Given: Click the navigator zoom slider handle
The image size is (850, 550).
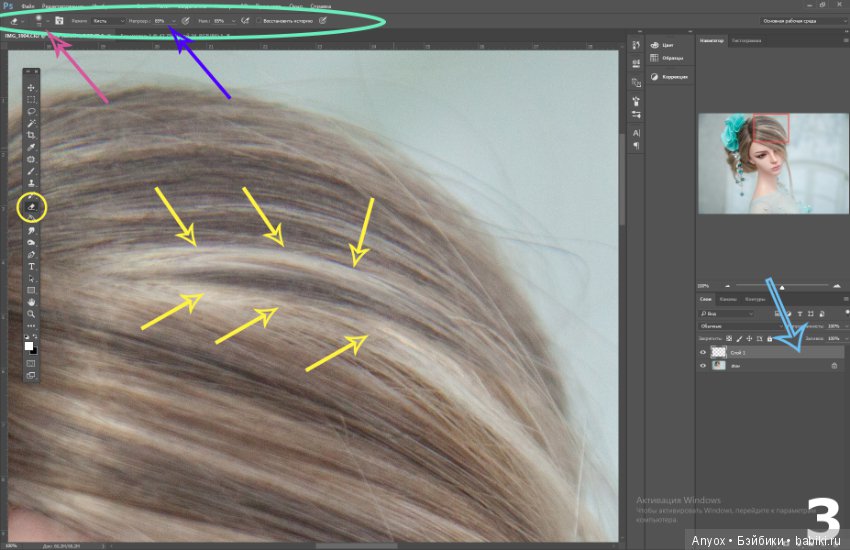Looking at the screenshot, I should click(x=782, y=287).
